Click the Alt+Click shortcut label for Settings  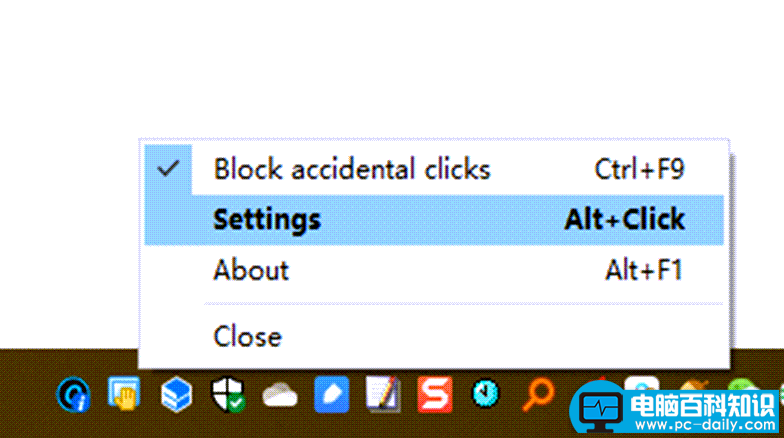[624, 220]
